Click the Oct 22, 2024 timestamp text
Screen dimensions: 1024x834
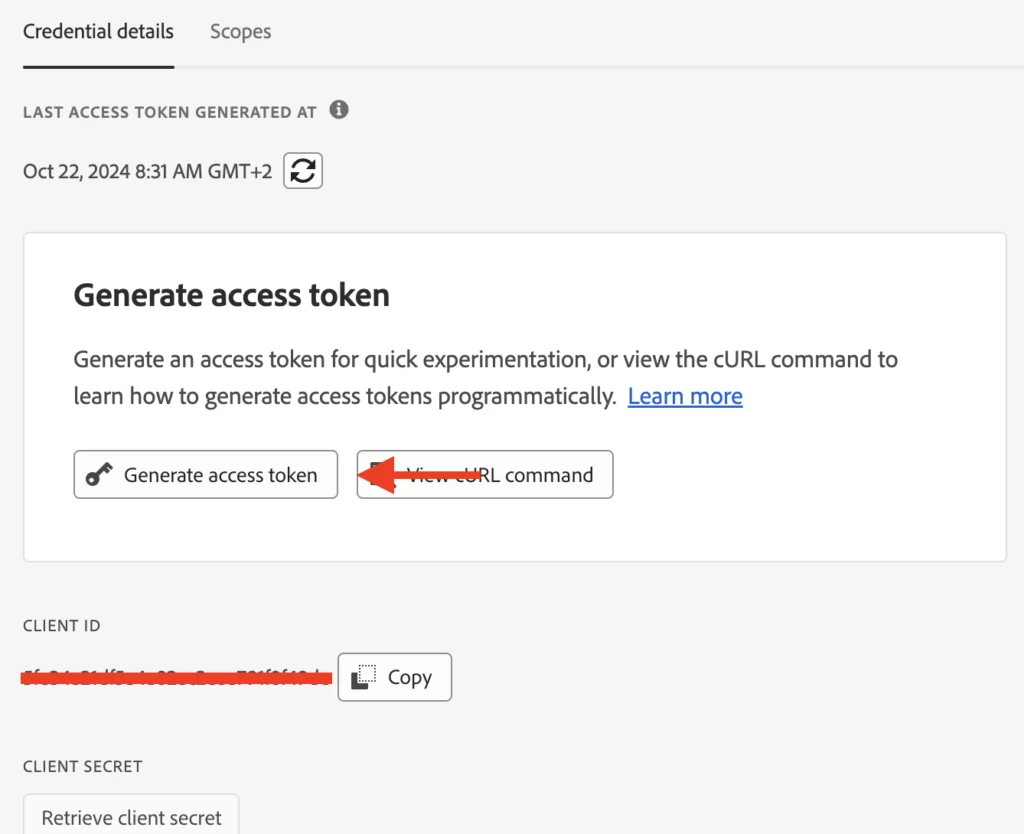coord(147,172)
